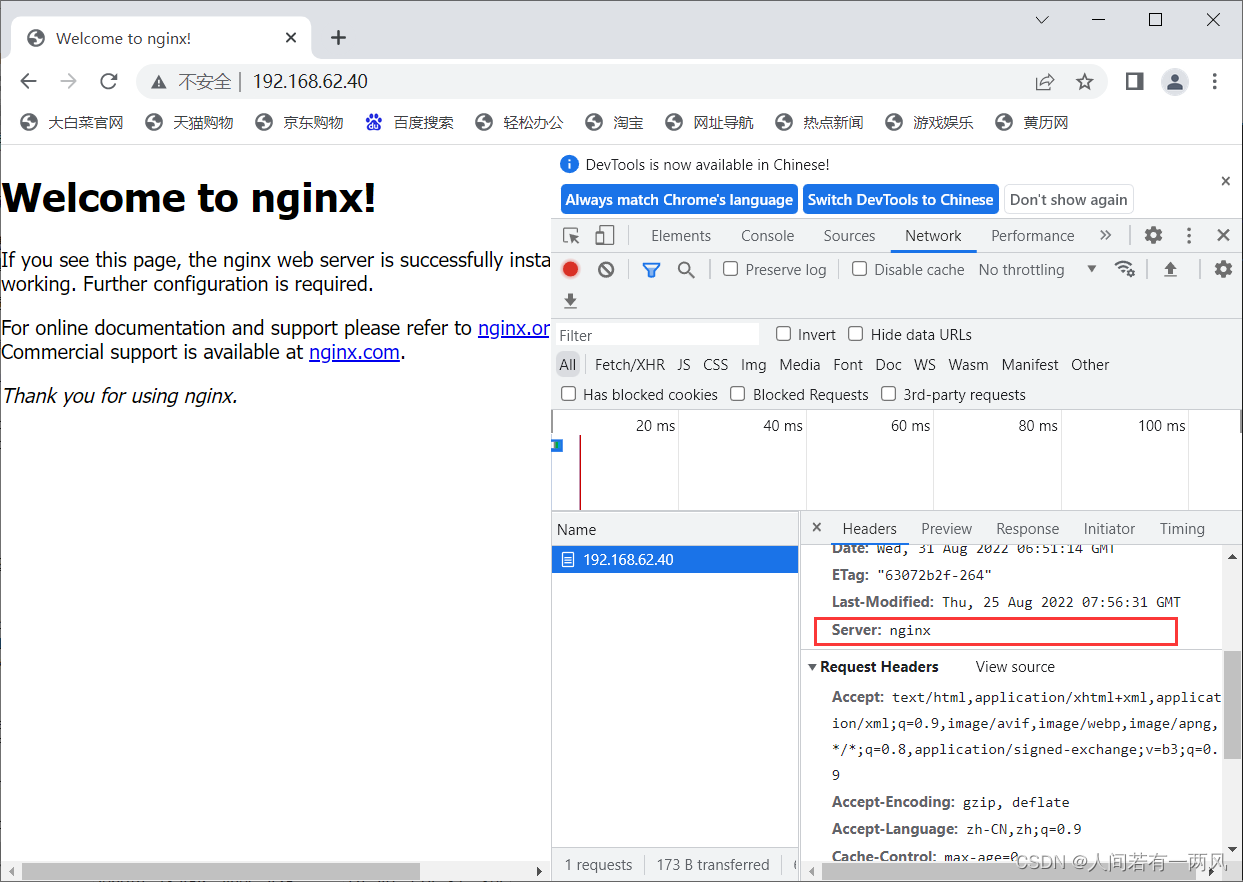
Task: Filter requests by Img type
Action: (754, 365)
